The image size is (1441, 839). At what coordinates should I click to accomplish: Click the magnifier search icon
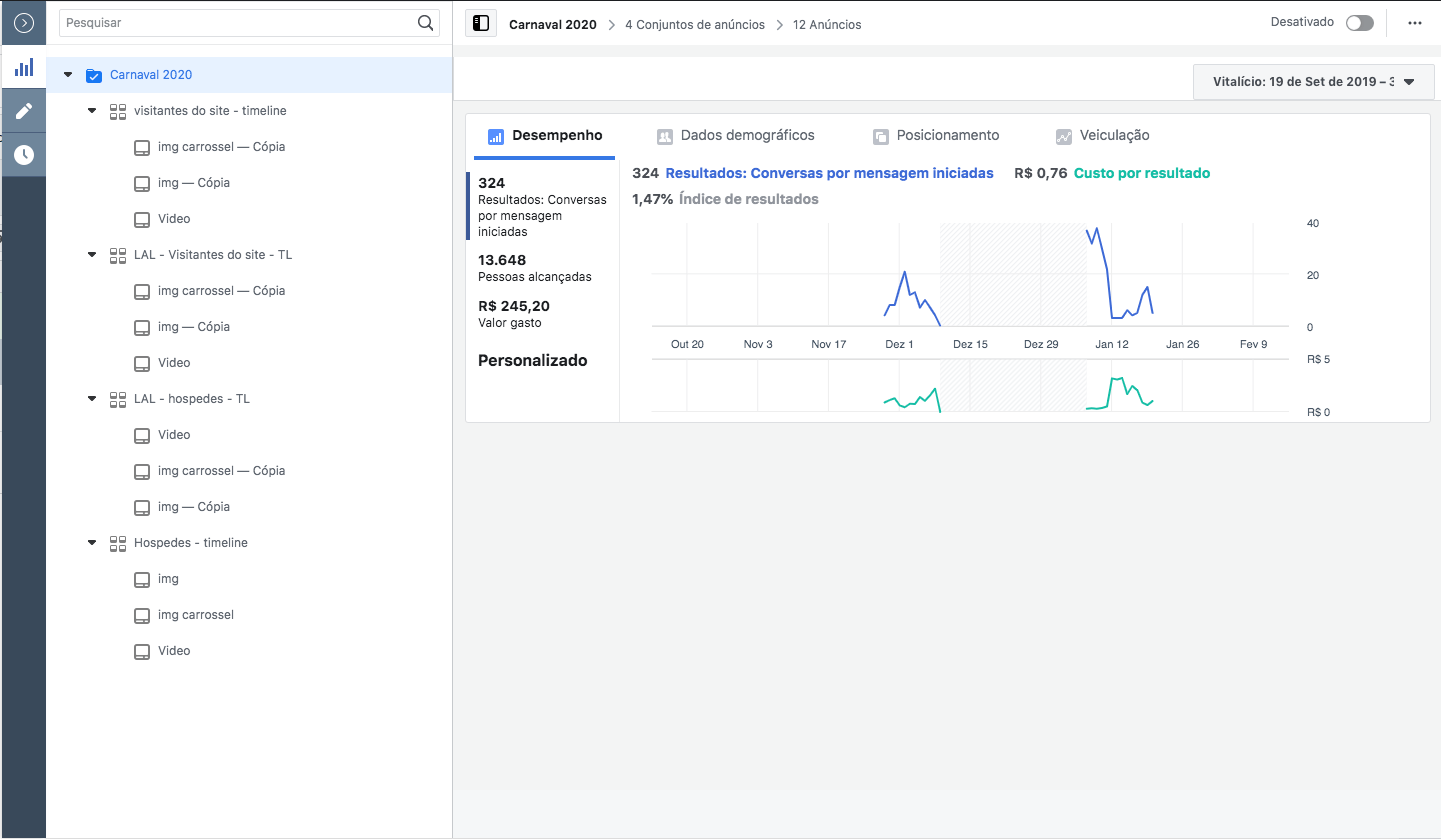[x=425, y=22]
